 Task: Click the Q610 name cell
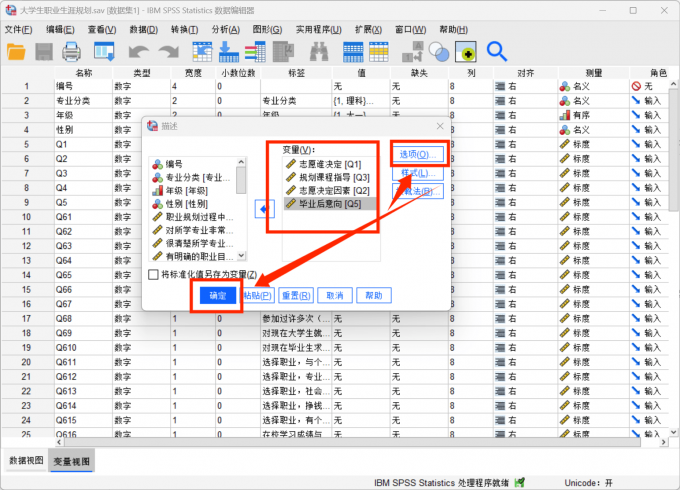click(x=83, y=348)
